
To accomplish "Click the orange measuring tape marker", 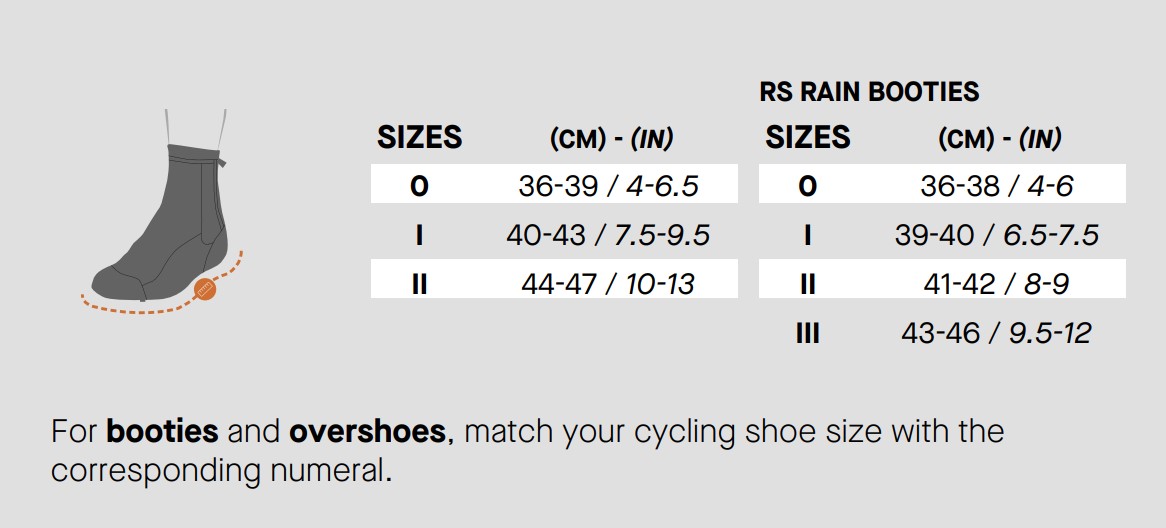I will pos(204,289).
